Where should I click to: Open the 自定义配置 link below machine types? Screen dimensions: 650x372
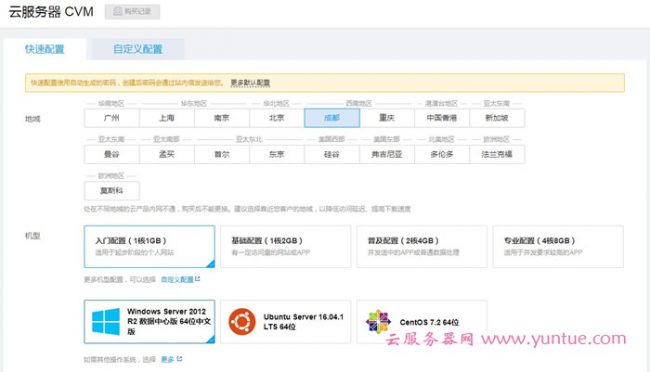pyautogui.click(x=180, y=280)
